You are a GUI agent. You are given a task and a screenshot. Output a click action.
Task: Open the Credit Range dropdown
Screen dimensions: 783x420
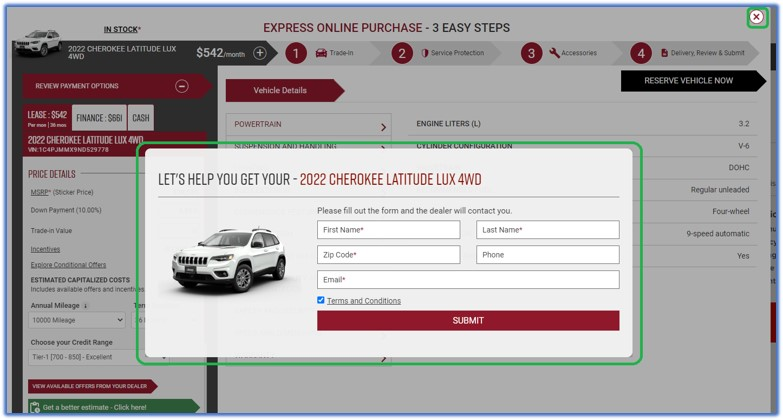click(x=98, y=357)
